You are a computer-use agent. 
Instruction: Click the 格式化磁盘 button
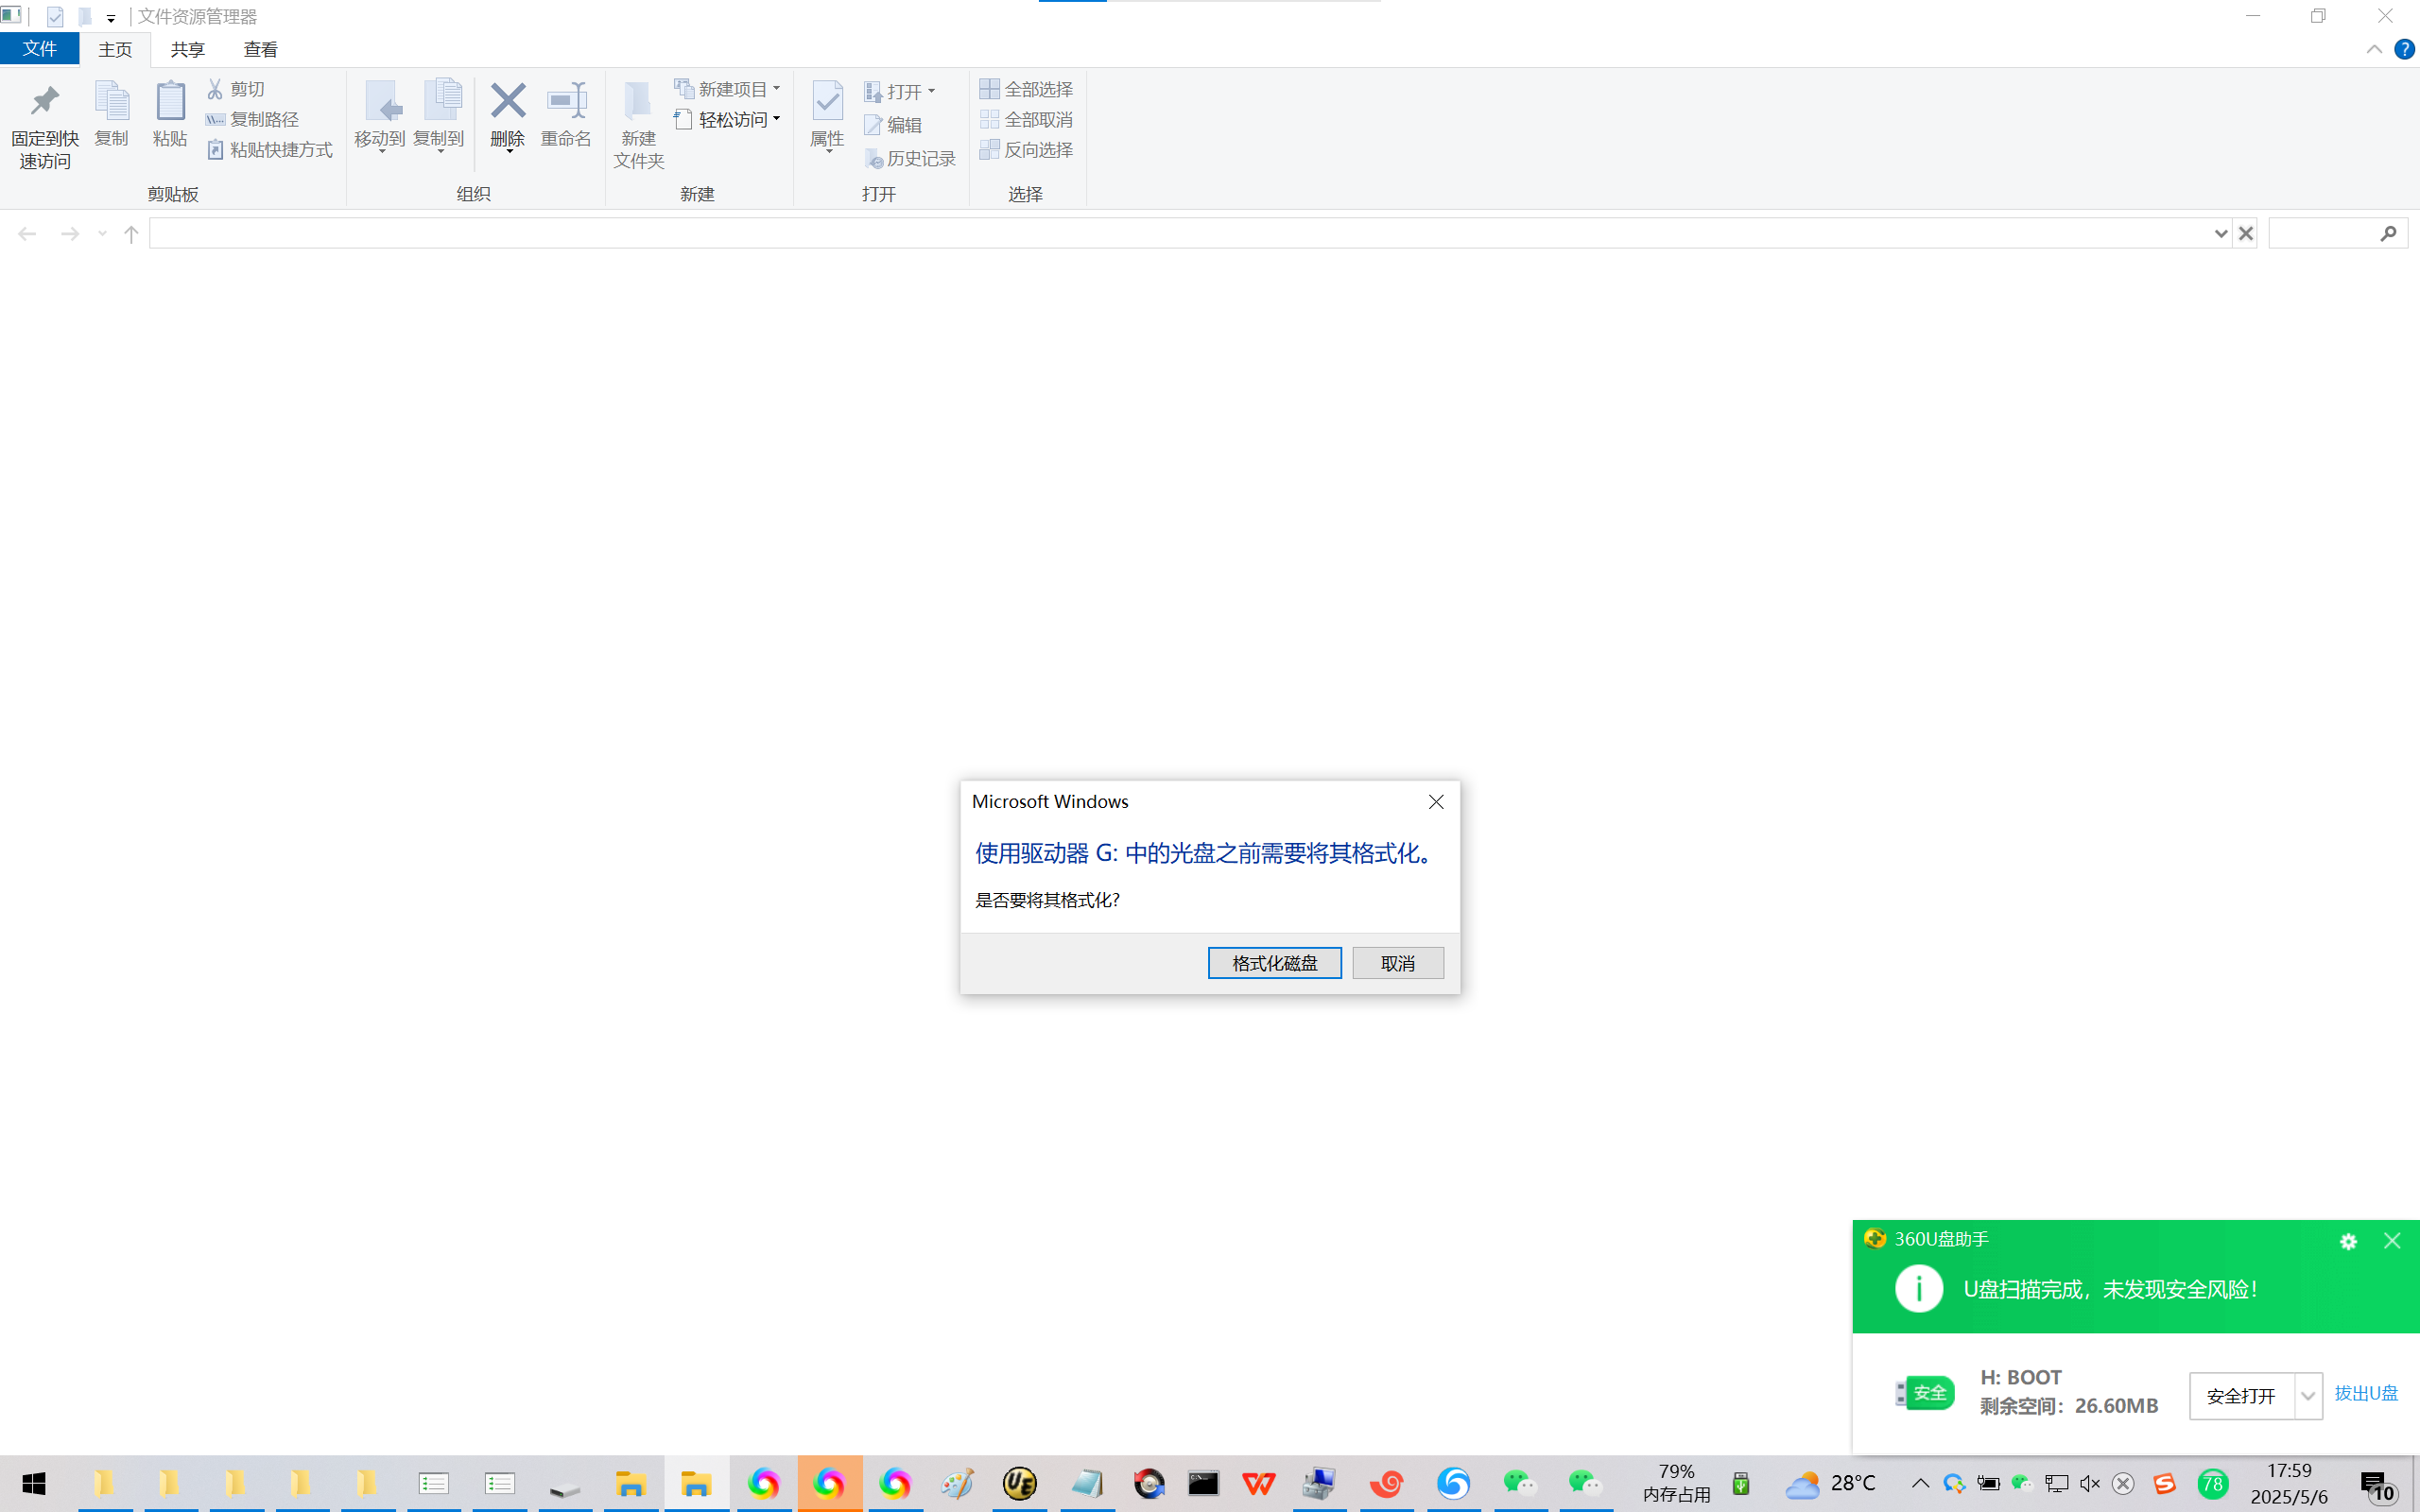pos(1274,963)
